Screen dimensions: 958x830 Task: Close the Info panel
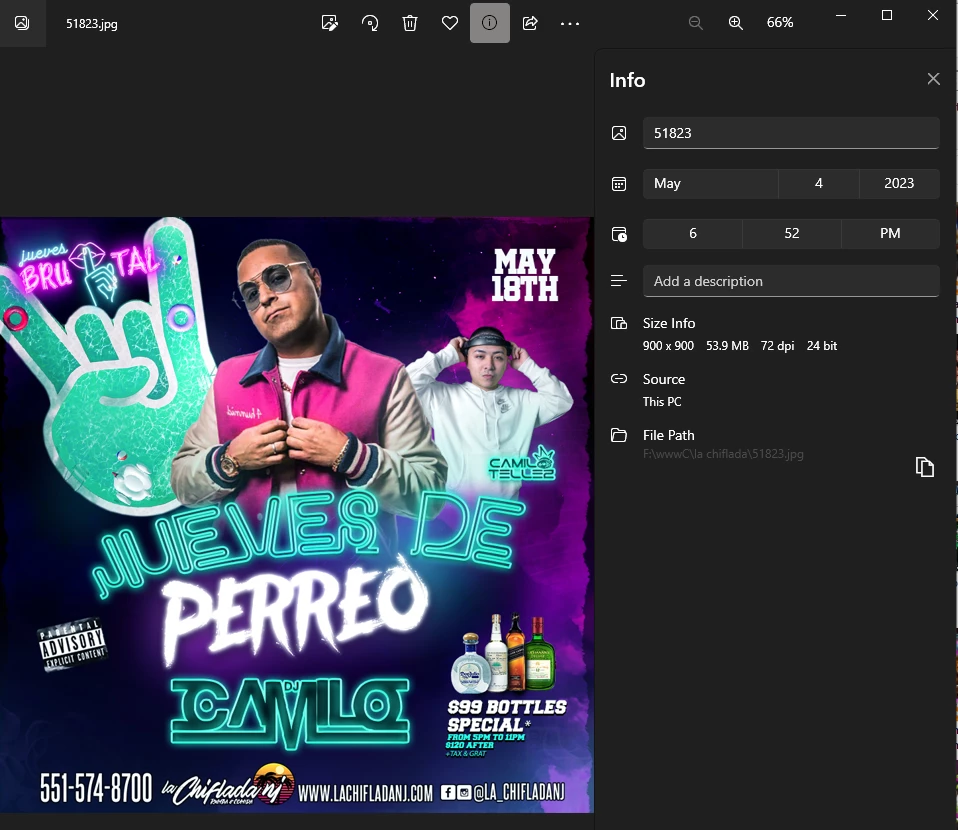click(x=934, y=79)
